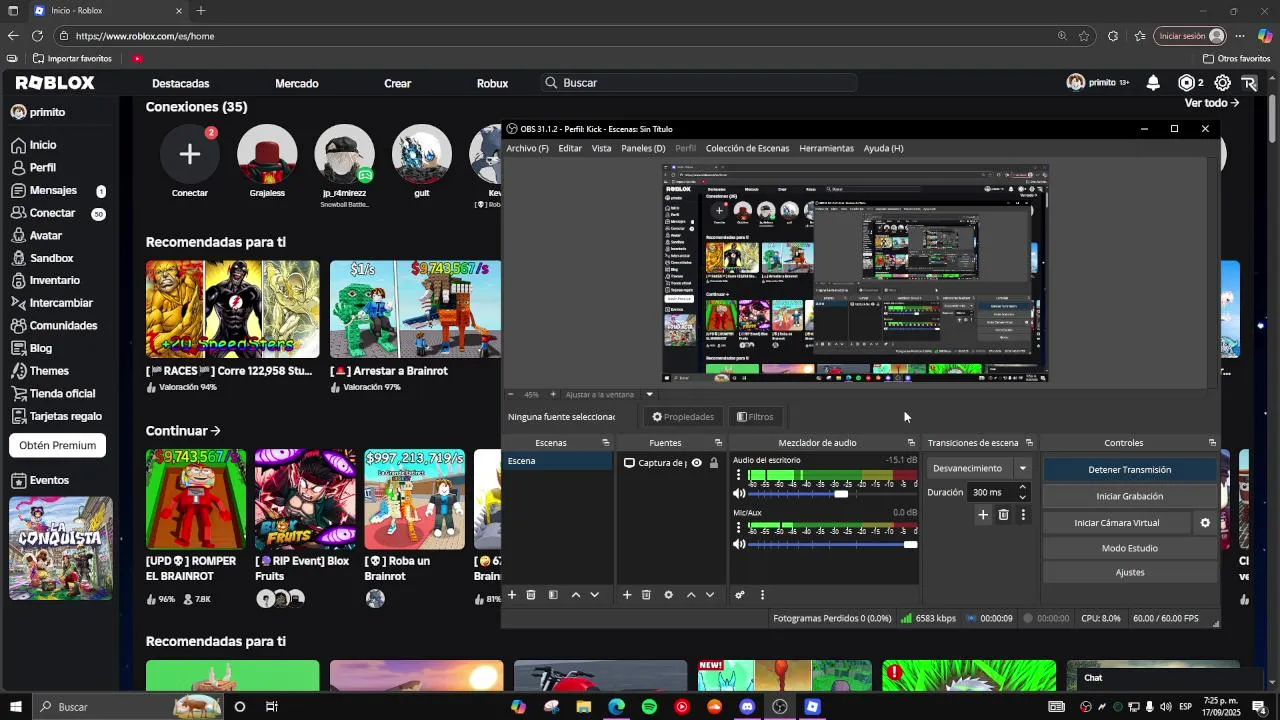Move source up arrow in Fuentes panel
Image resolution: width=1280 pixels, height=720 pixels.
point(691,595)
